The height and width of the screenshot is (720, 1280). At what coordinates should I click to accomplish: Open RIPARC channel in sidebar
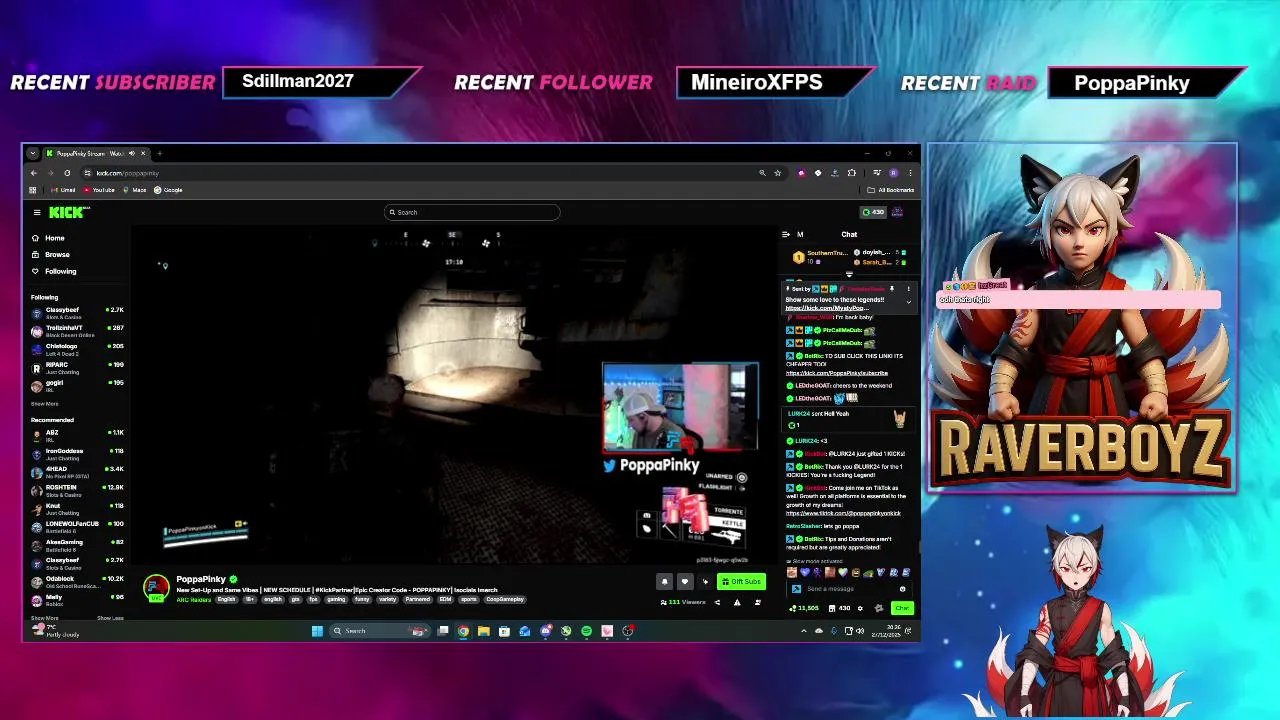pos(77,367)
